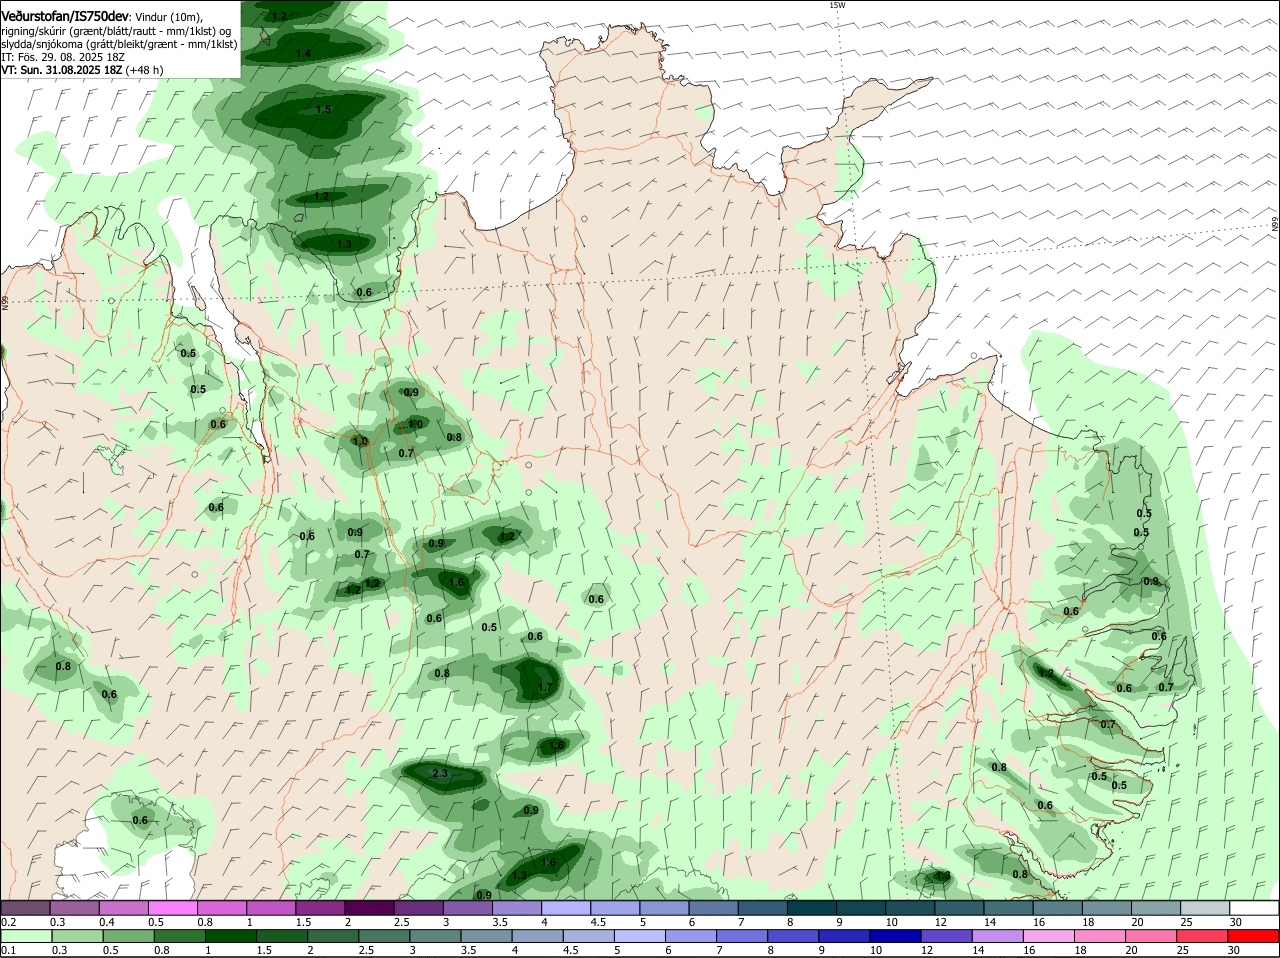
Task: Click the 0.2 label in the snow legend
Action: [x=8, y=922]
